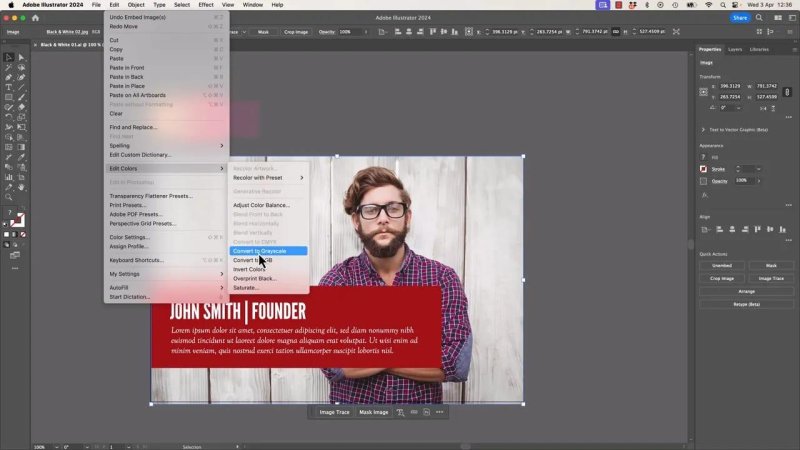Select the Paintbrush tool
Screen dimensions: 800x450
(x=21, y=97)
